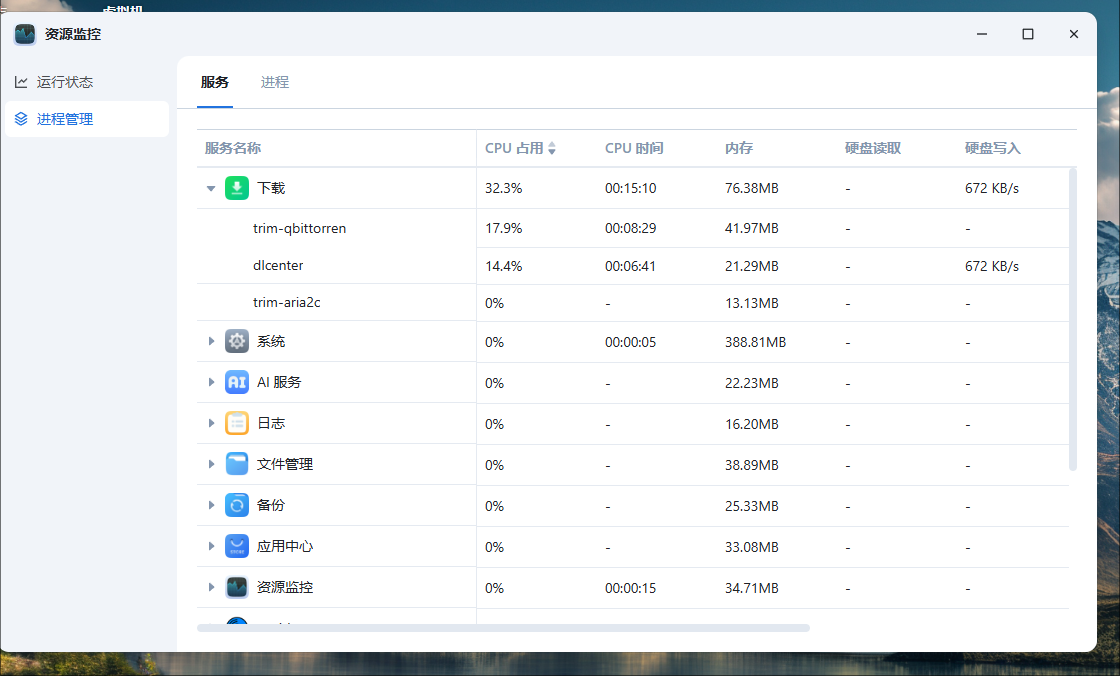
Task: Click the 应用中心 store icon
Action: (x=236, y=546)
